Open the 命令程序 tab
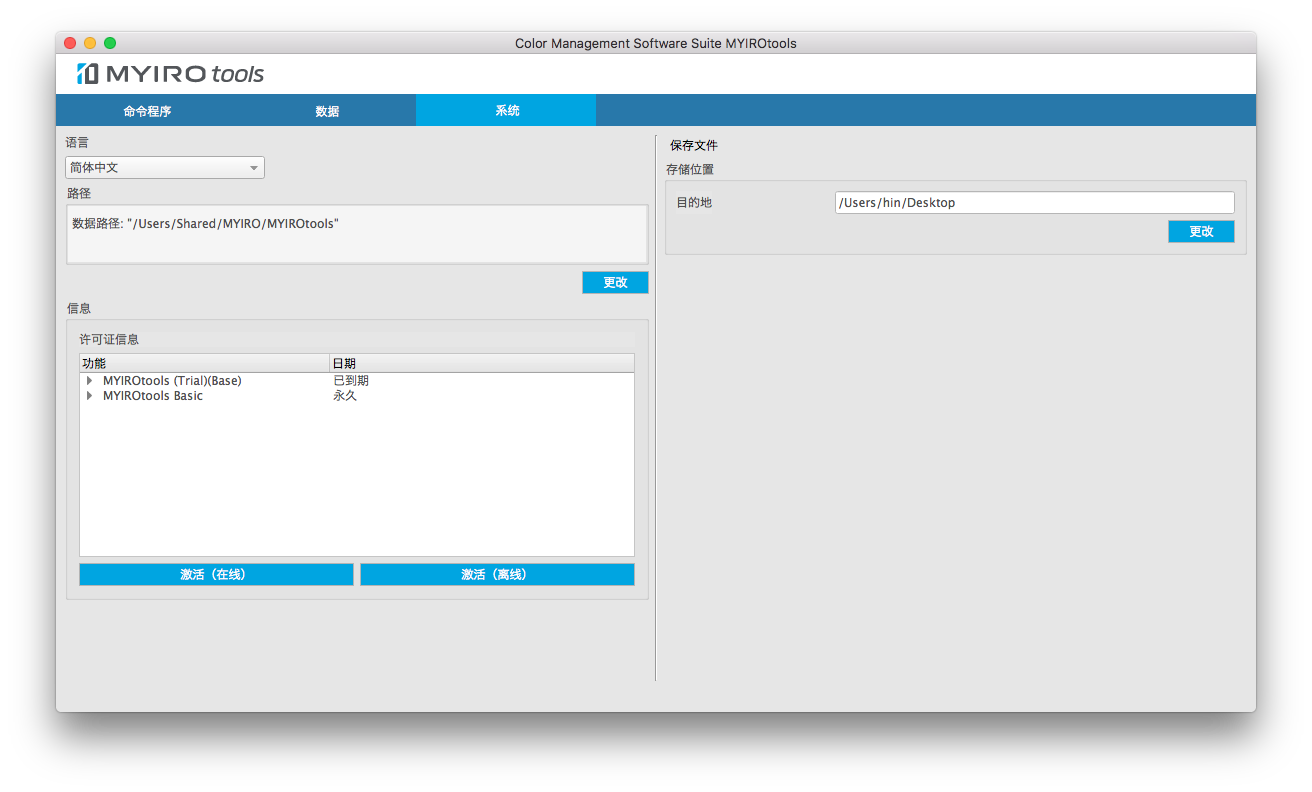 pos(148,111)
